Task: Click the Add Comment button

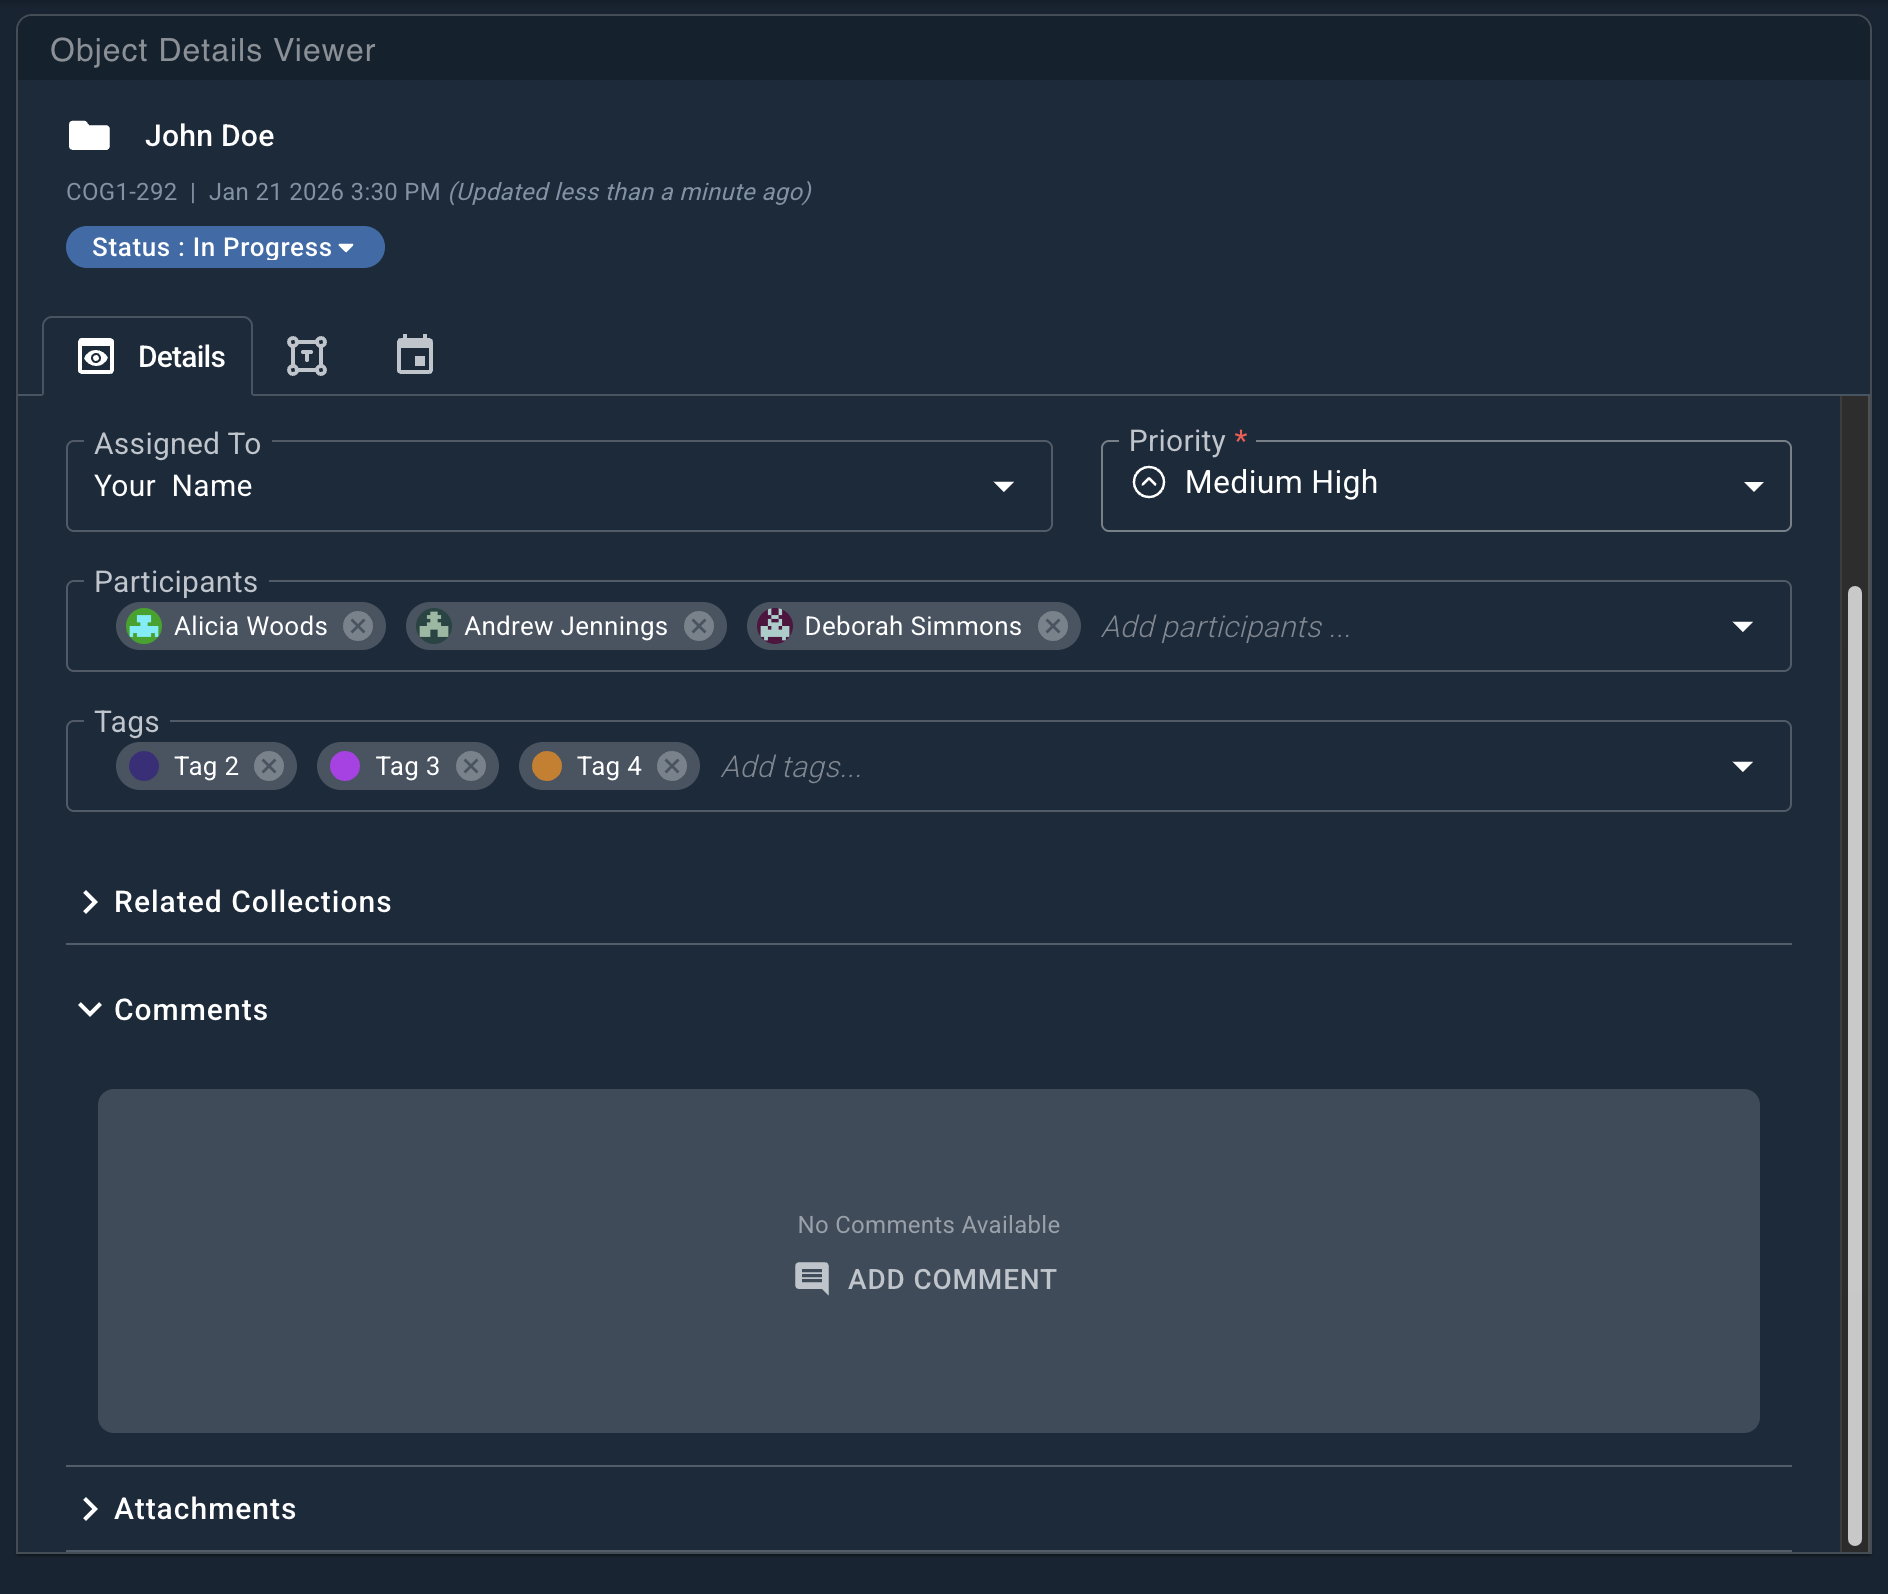Action: click(950, 1279)
